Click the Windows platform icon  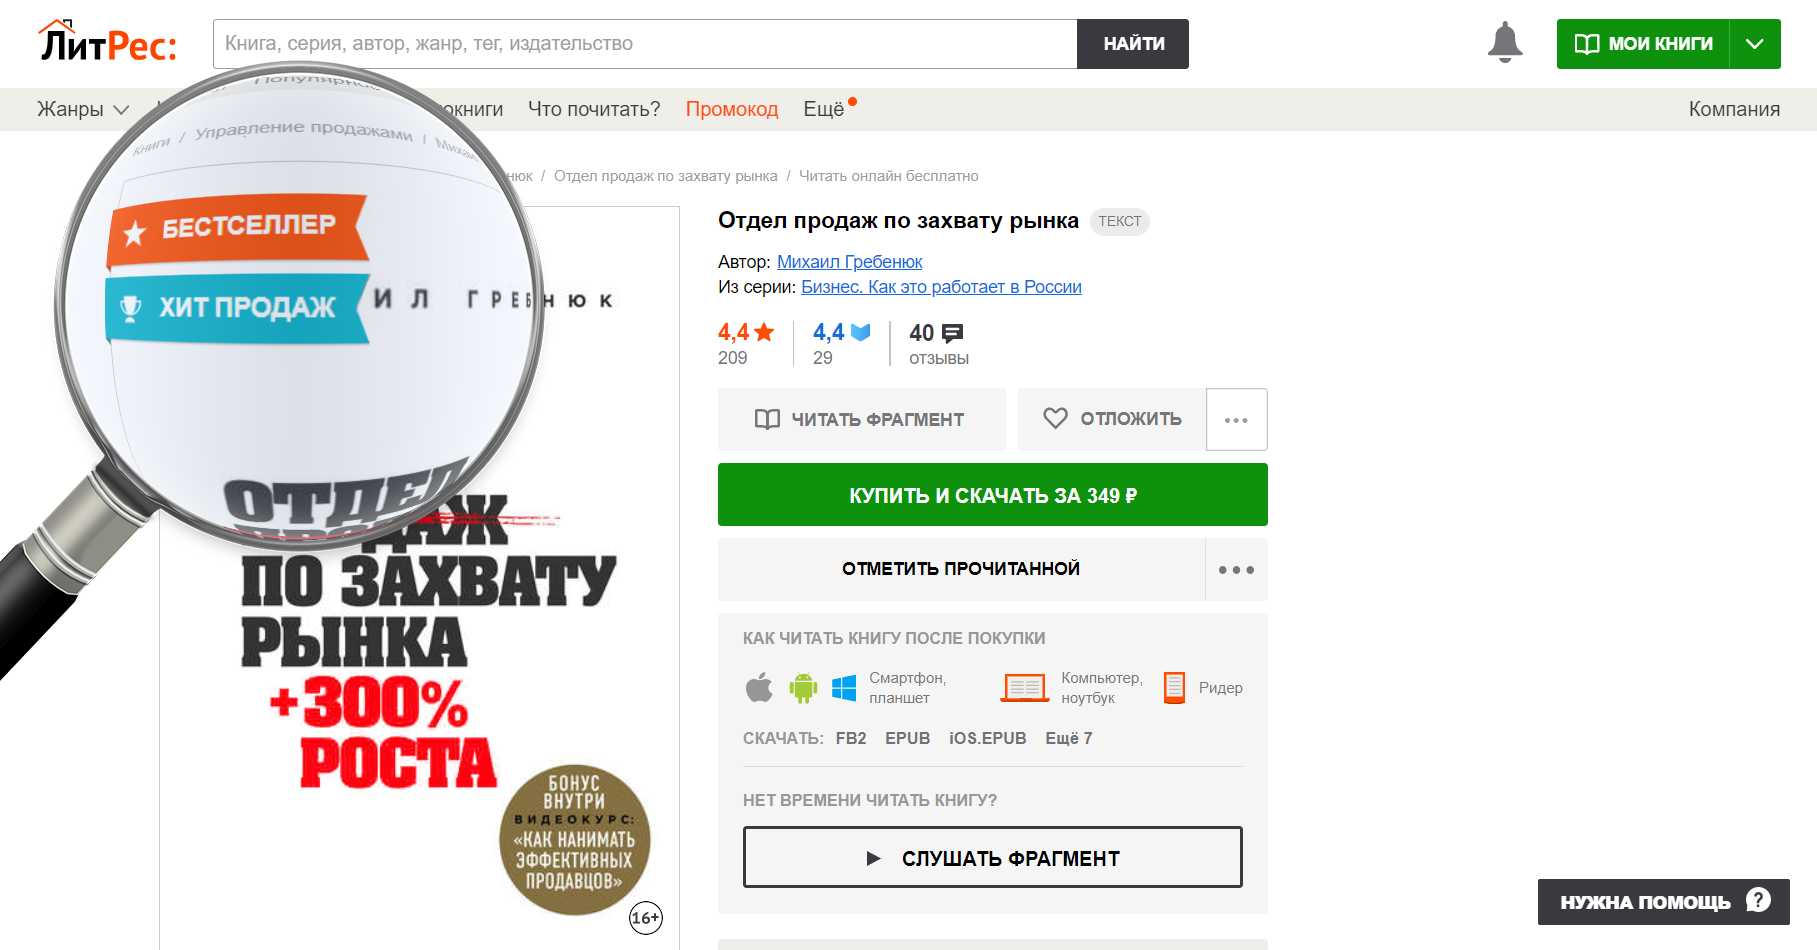(844, 687)
